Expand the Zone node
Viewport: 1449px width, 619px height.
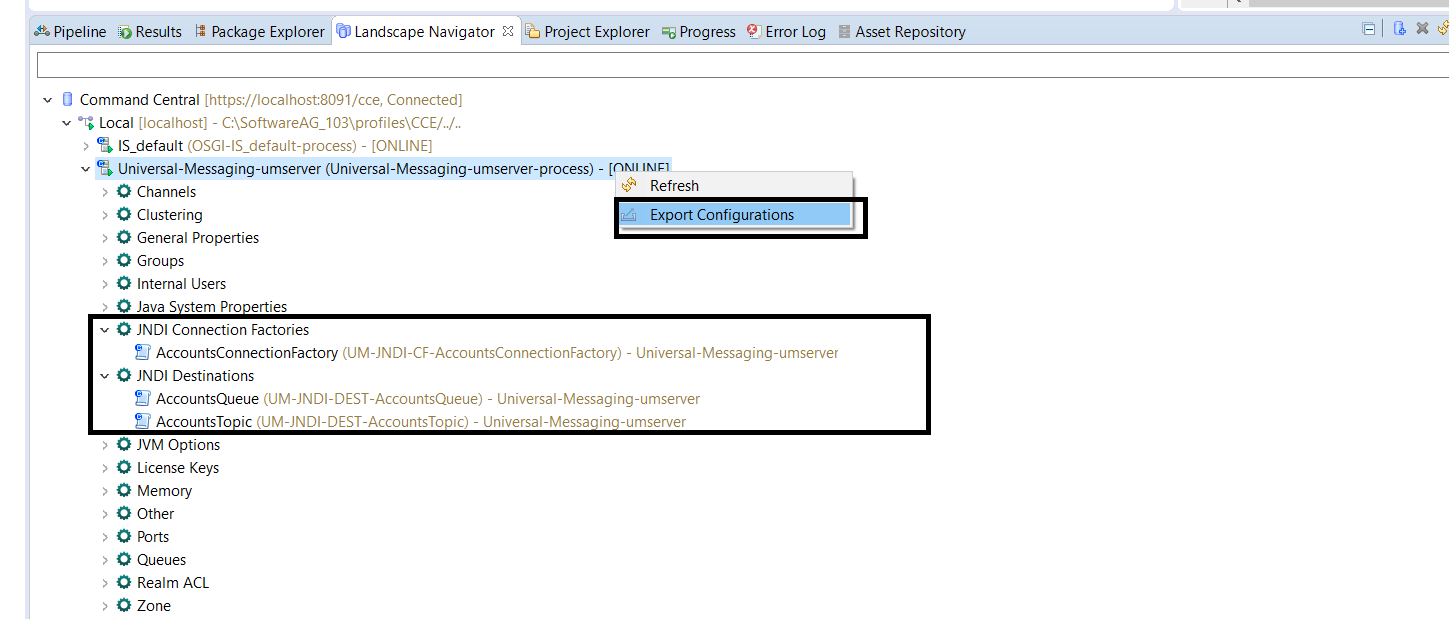pyautogui.click(x=105, y=606)
